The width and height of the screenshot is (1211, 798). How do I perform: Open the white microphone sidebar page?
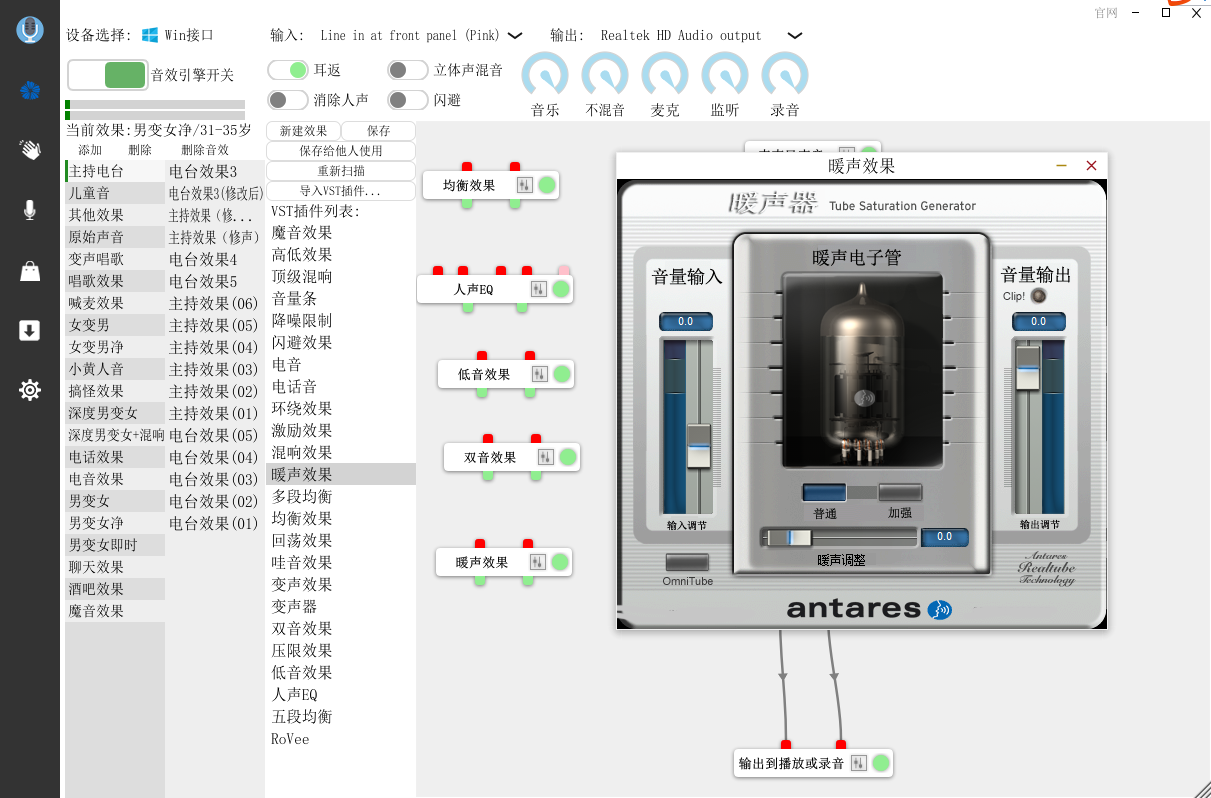[30, 210]
